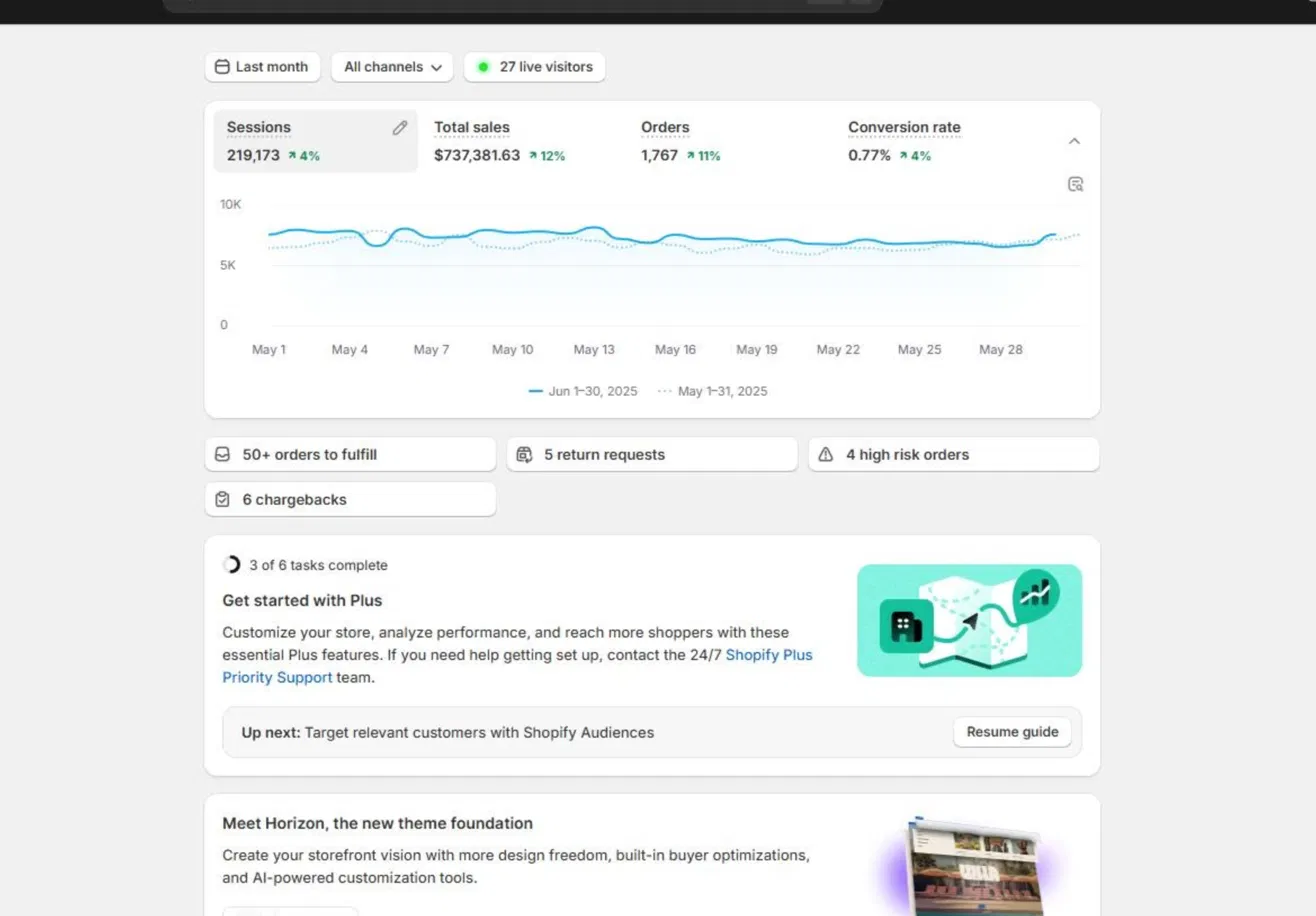Click the 11% orders increase indicator
1316x916 pixels.
703,156
